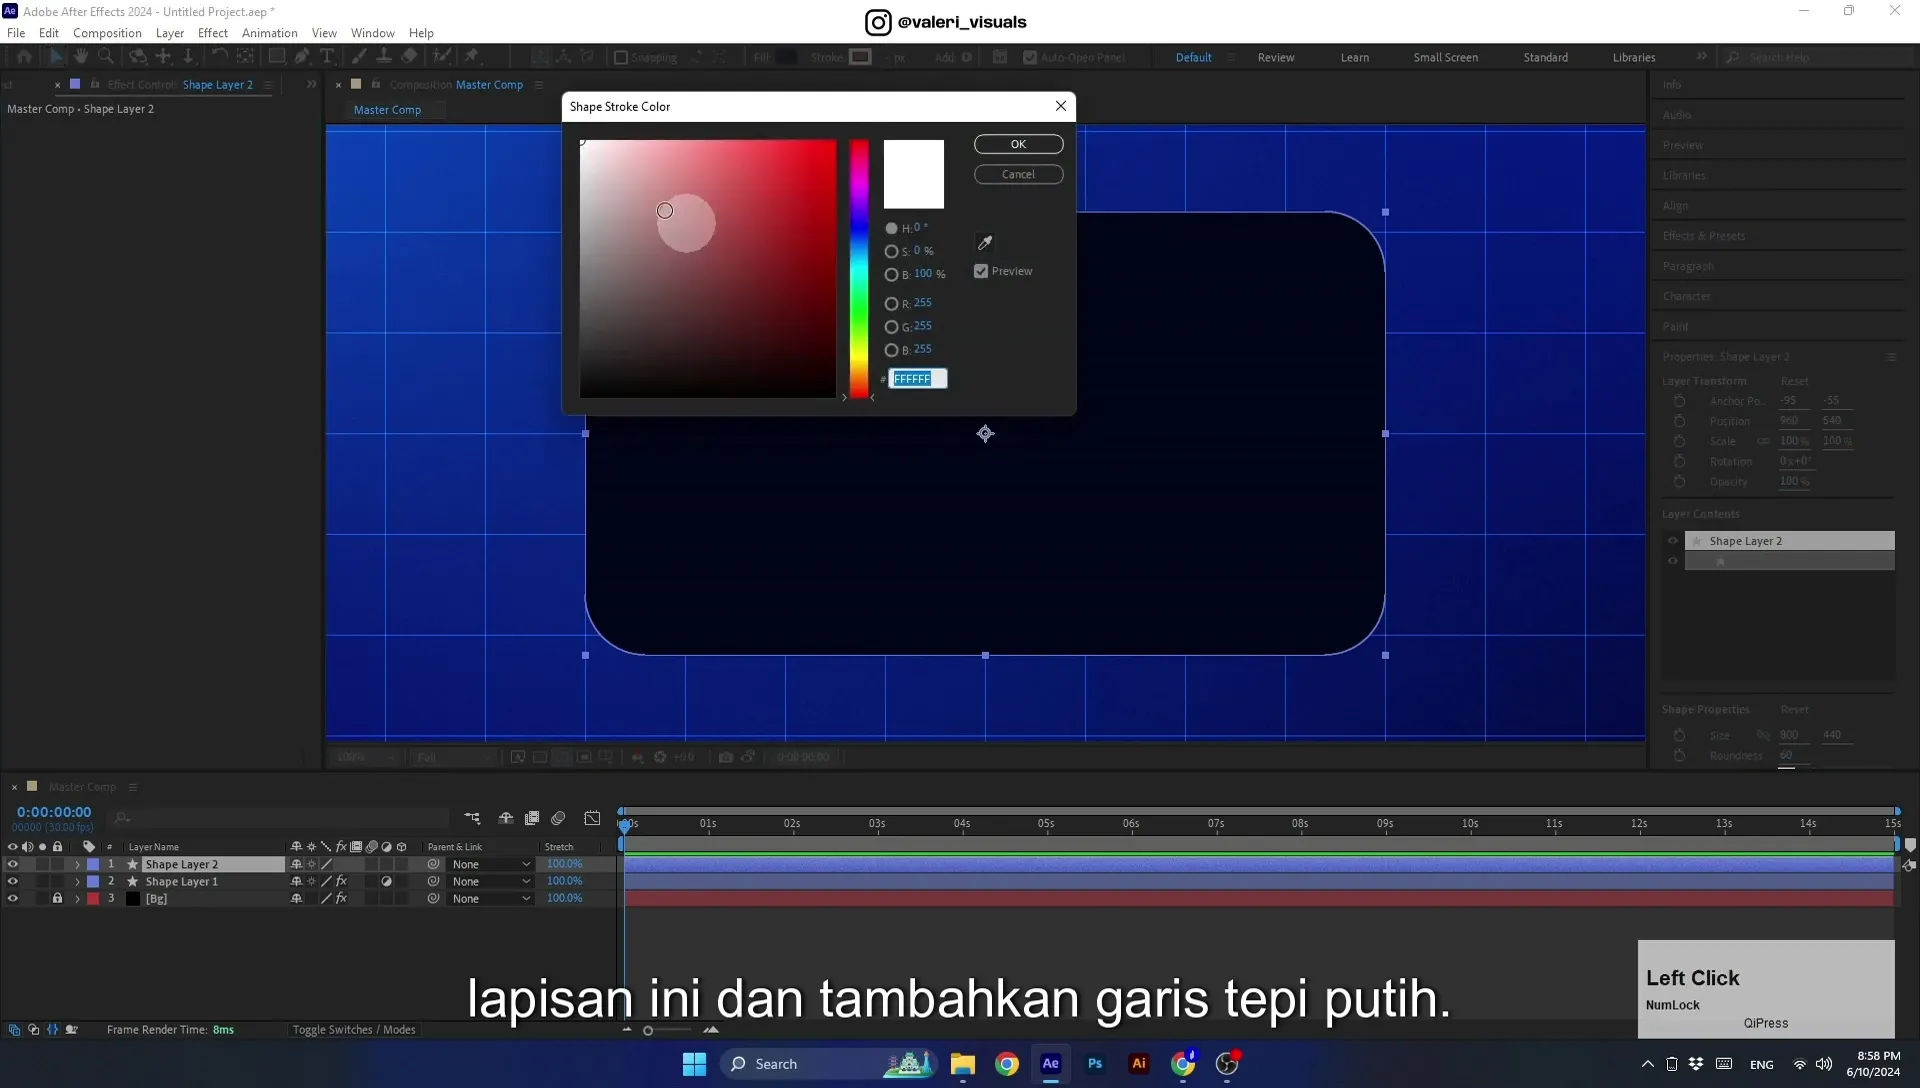Hide Shape Layer 2 using its eye toggle
This screenshot has width=1920, height=1088.
click(x=13, y=865)
